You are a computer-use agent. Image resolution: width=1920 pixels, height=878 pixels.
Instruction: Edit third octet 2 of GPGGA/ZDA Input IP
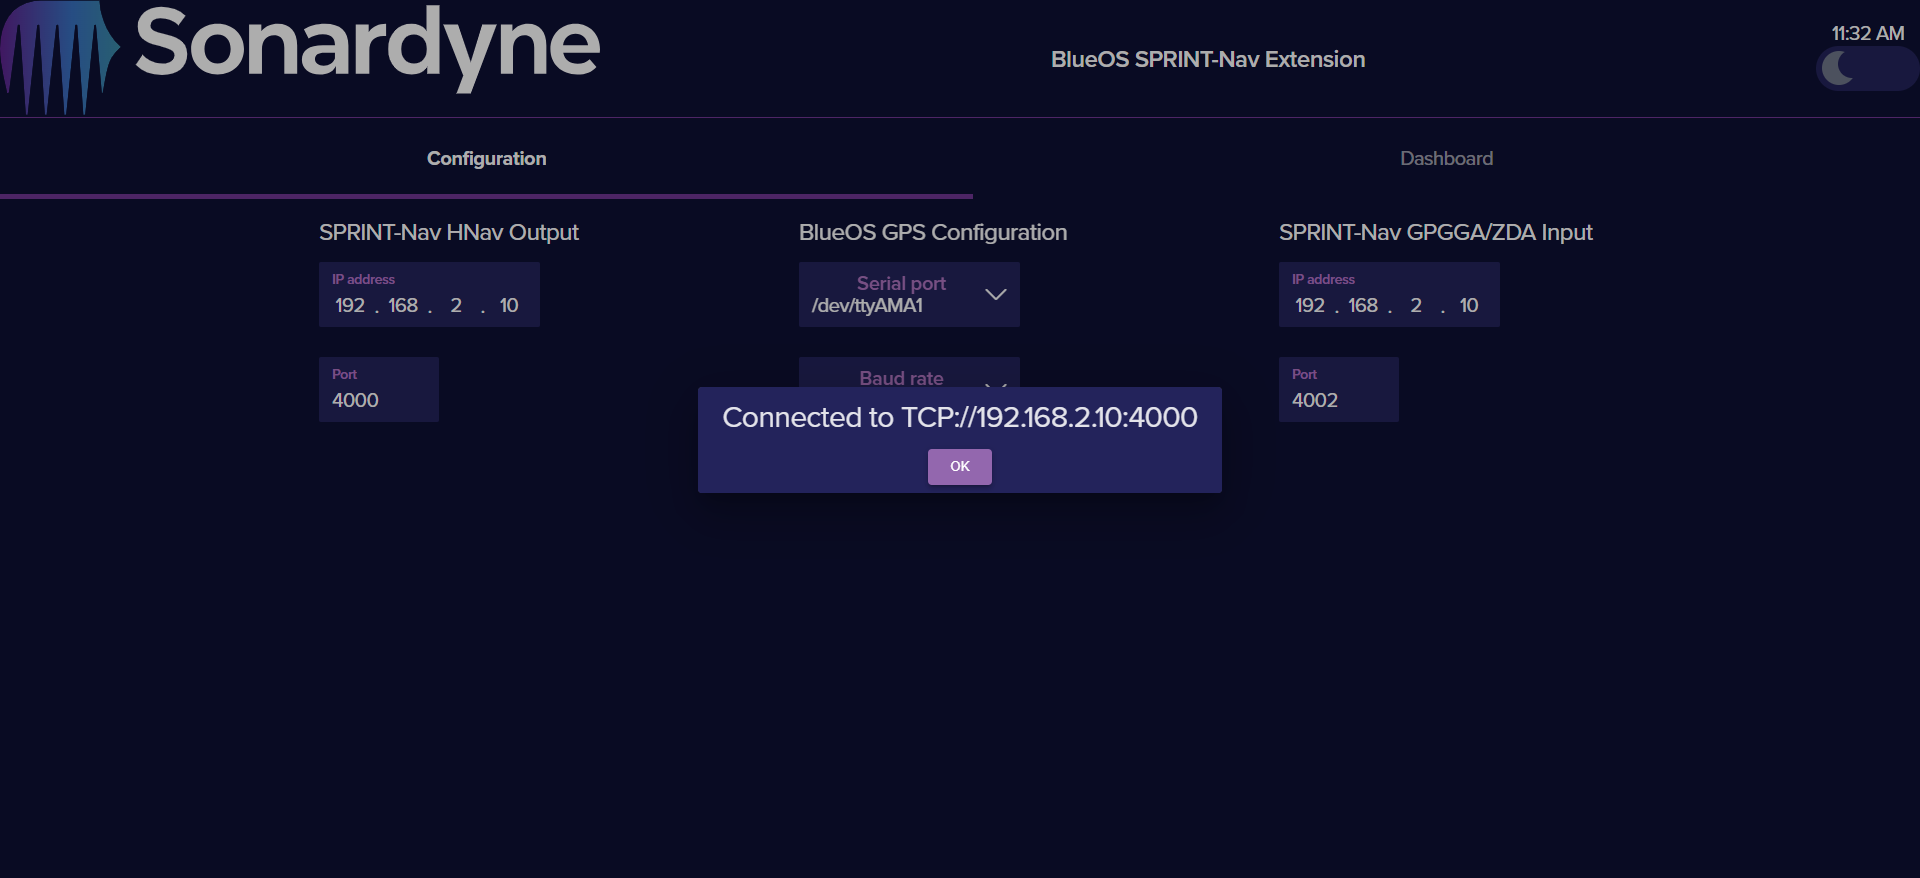1416,306
